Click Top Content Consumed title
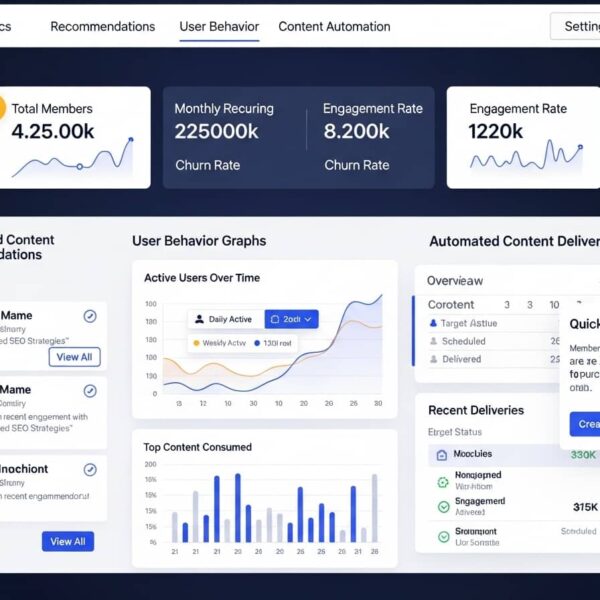 pyautogui.click(x=198, y=447)
